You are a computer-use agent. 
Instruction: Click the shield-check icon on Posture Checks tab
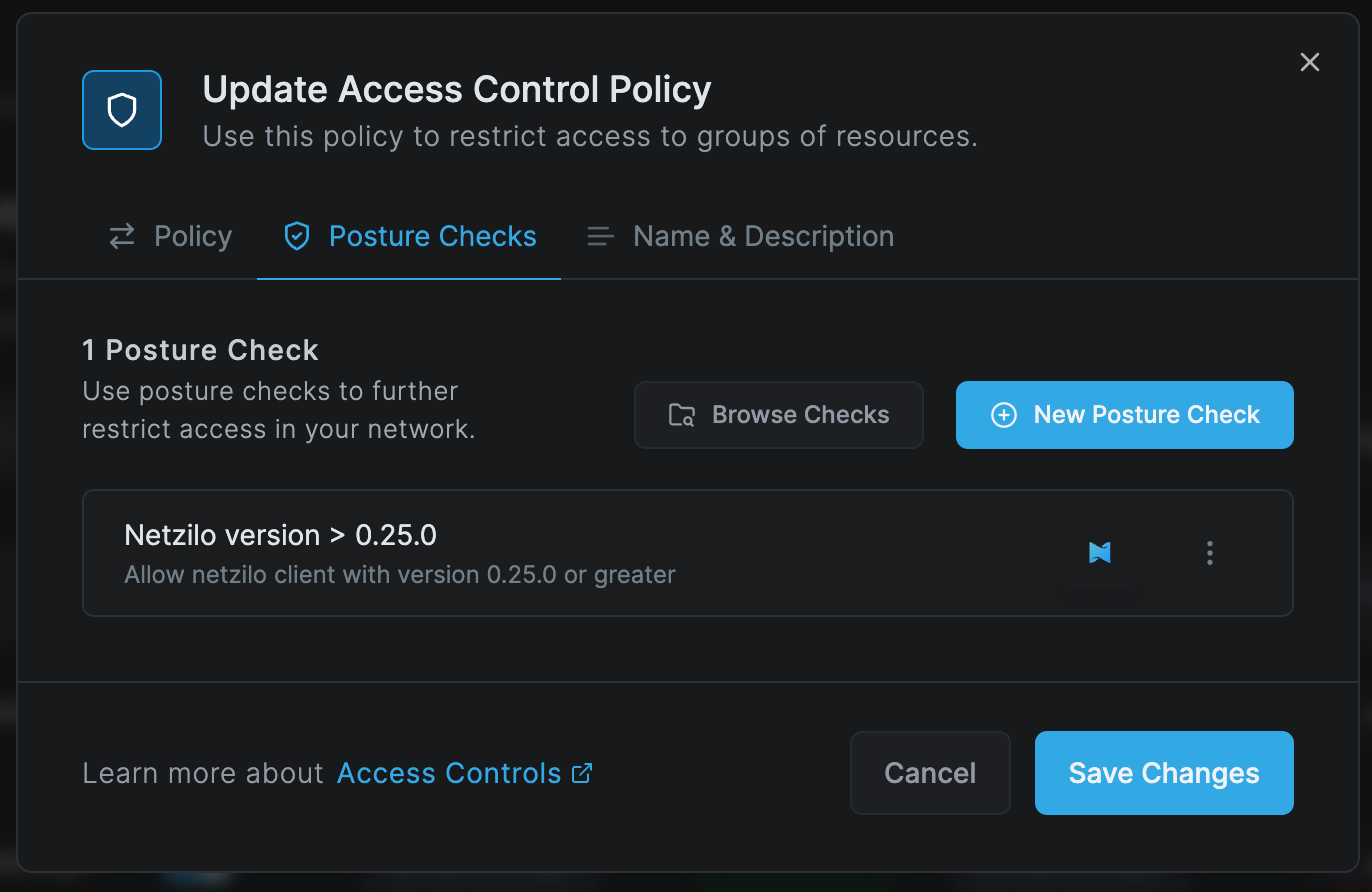297,237
